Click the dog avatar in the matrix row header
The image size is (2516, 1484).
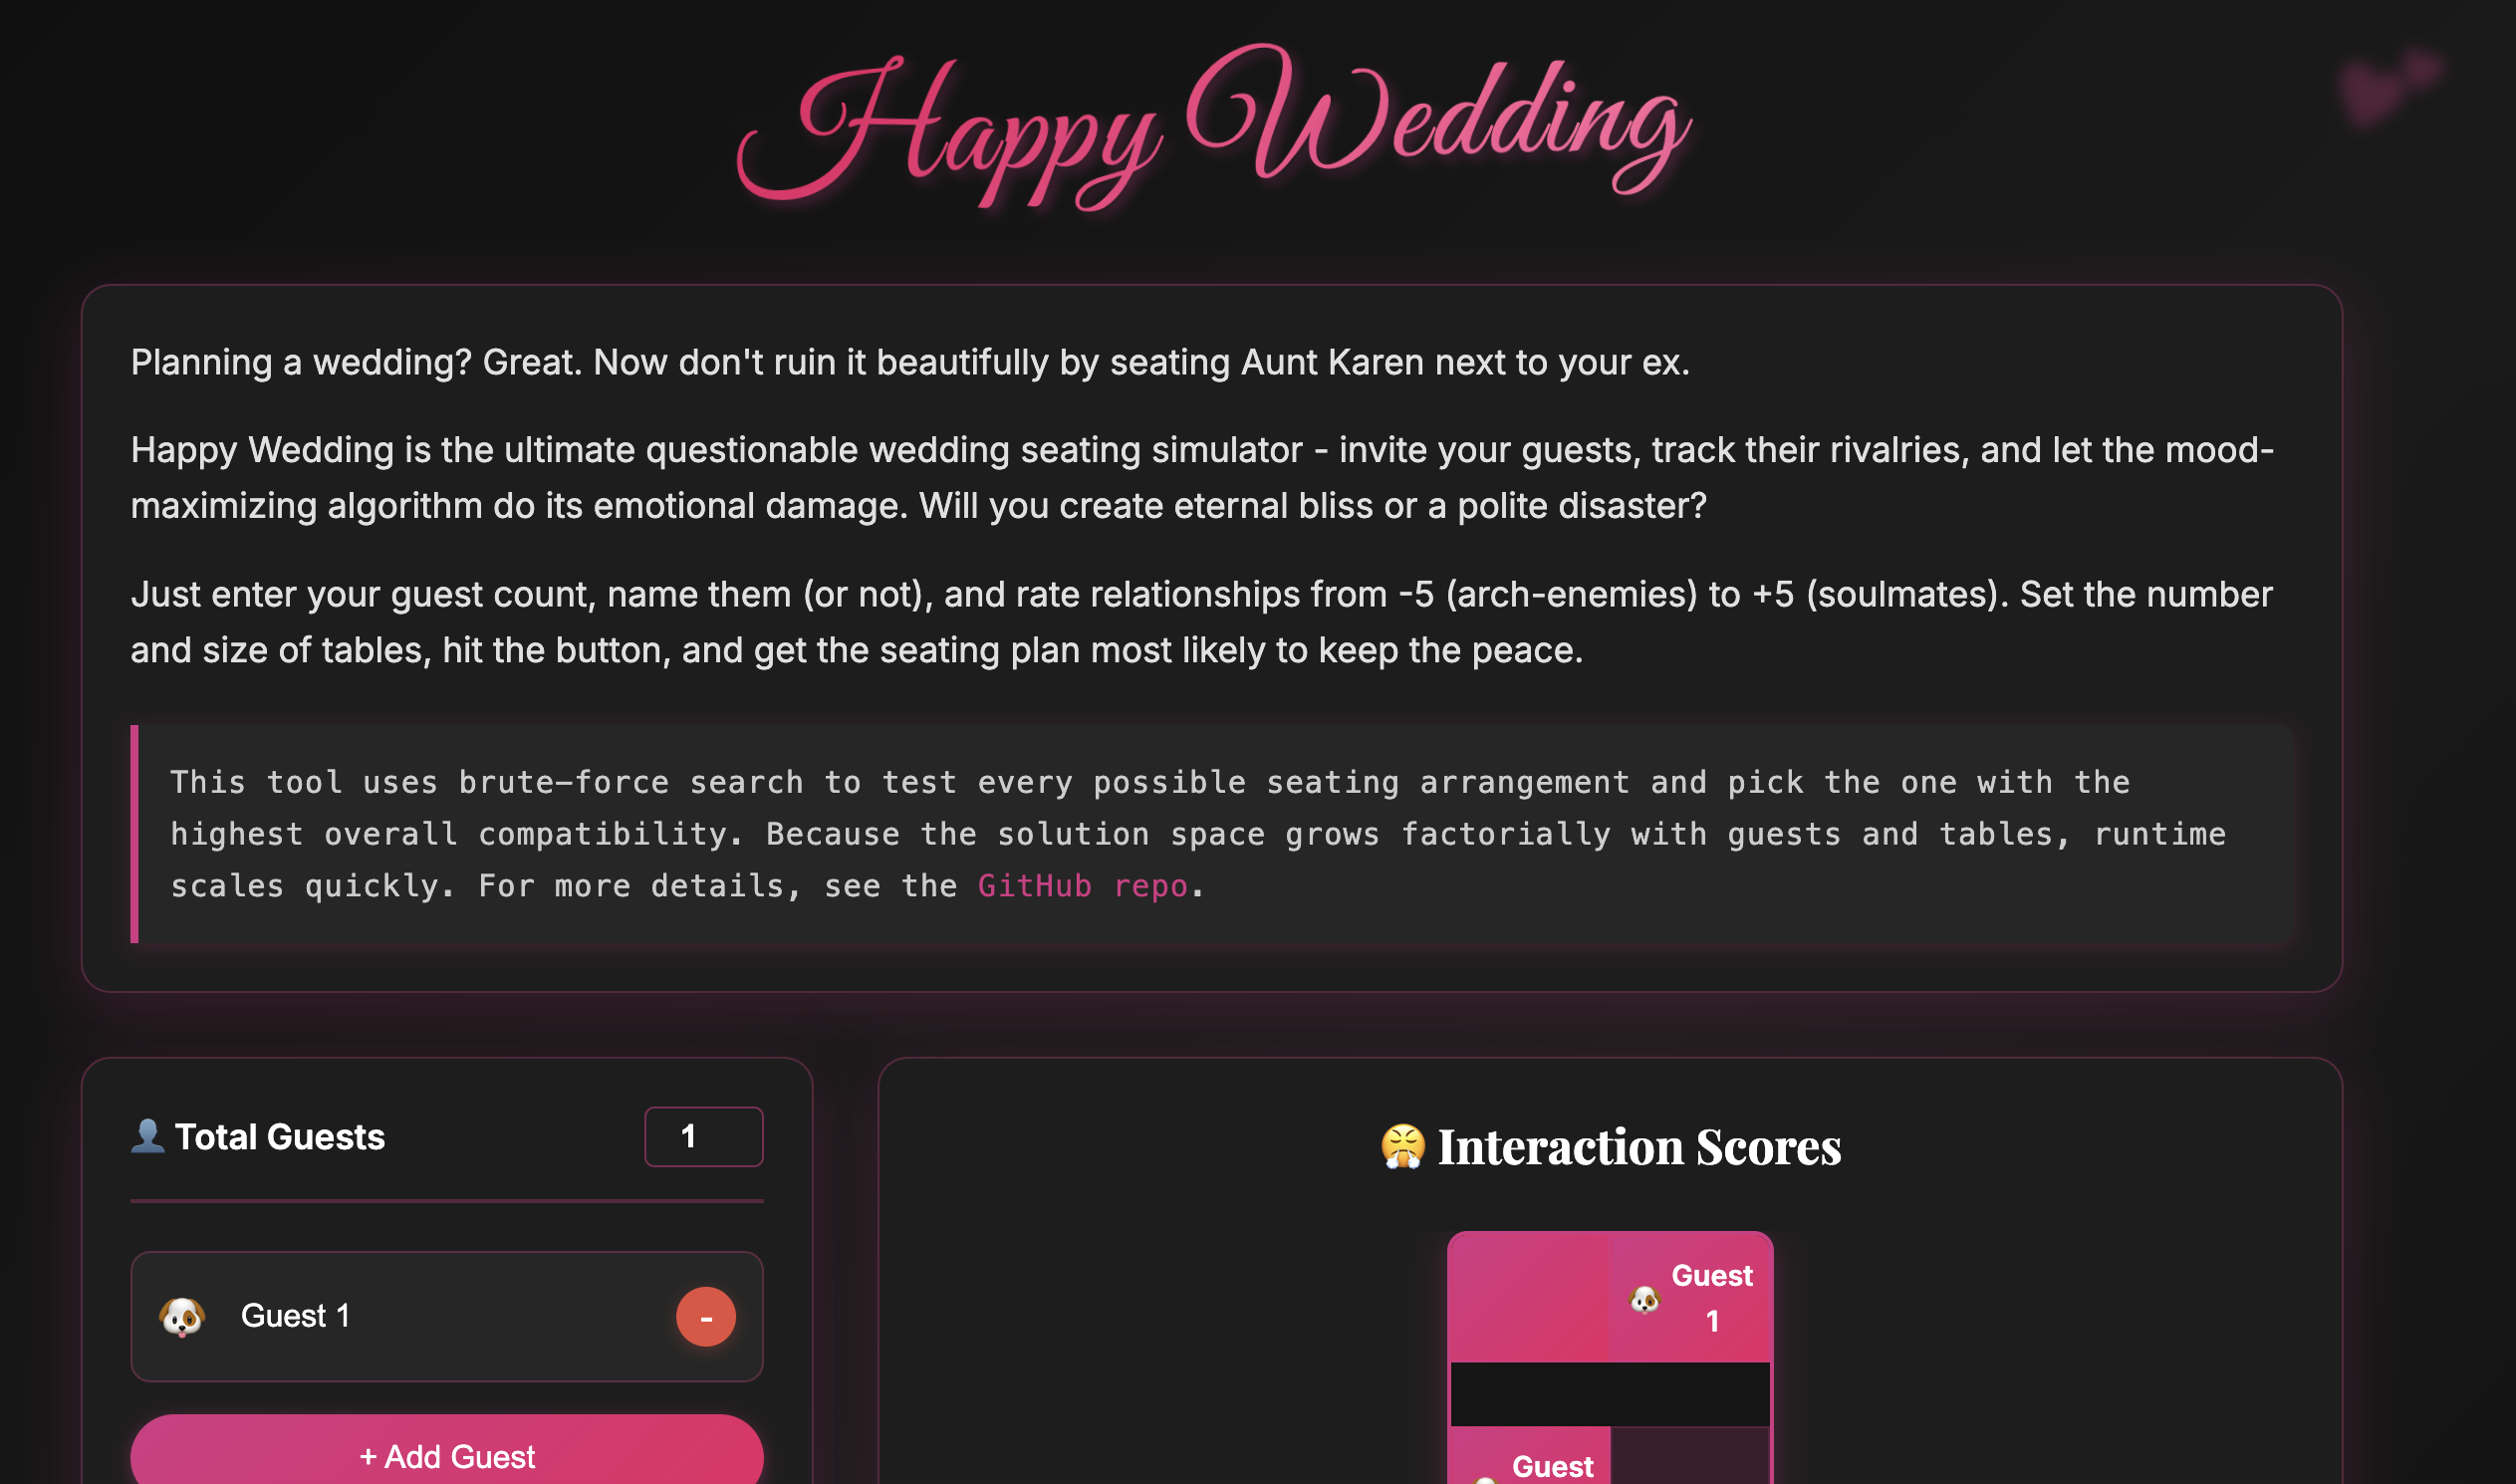tap(1487, 1480)
